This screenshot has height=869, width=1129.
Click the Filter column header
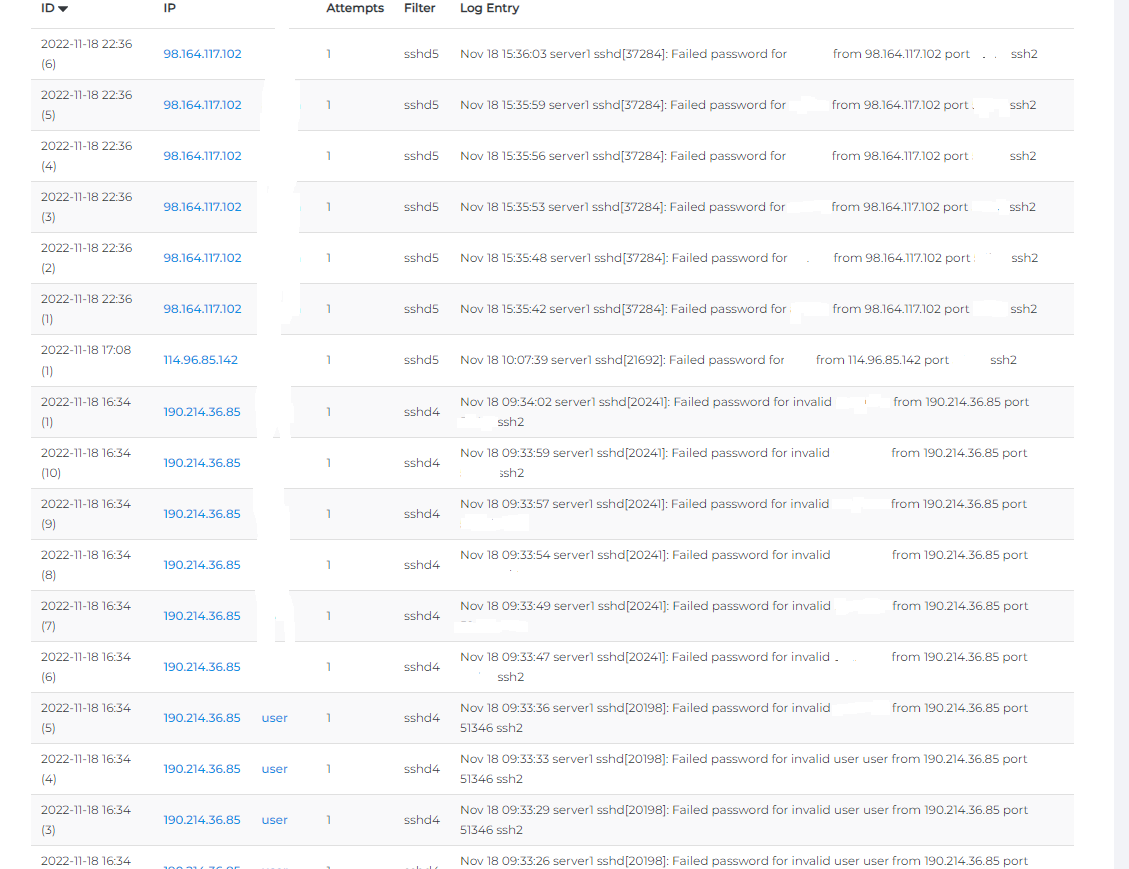coord(419,8)
